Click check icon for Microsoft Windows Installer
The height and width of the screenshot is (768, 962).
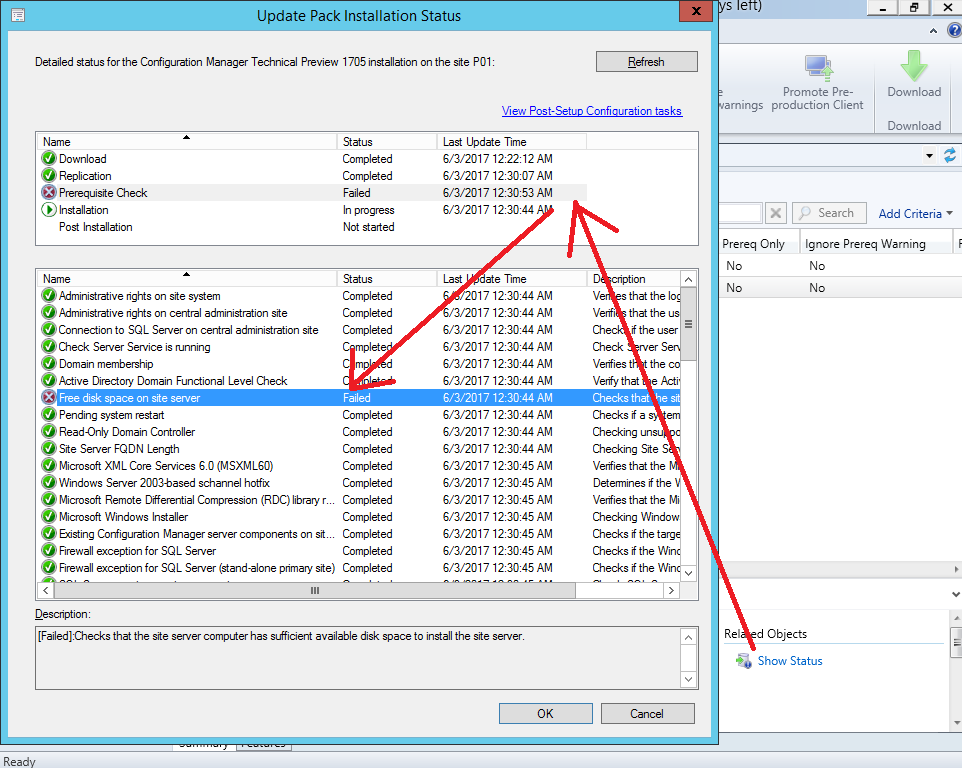pyautogui.click(x=48, y=516)
